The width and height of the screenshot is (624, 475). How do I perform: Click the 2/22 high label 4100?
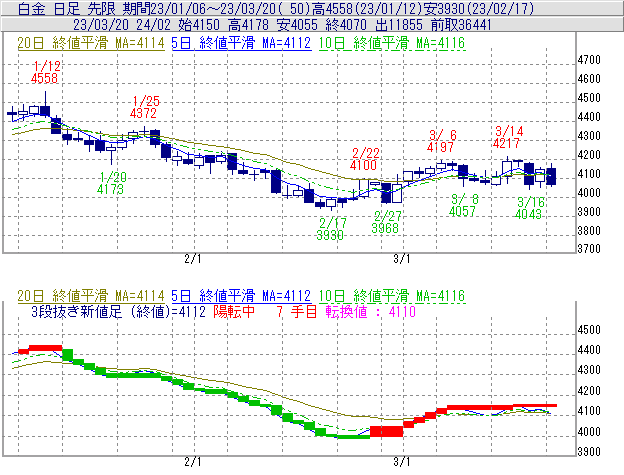pos(363,165)
